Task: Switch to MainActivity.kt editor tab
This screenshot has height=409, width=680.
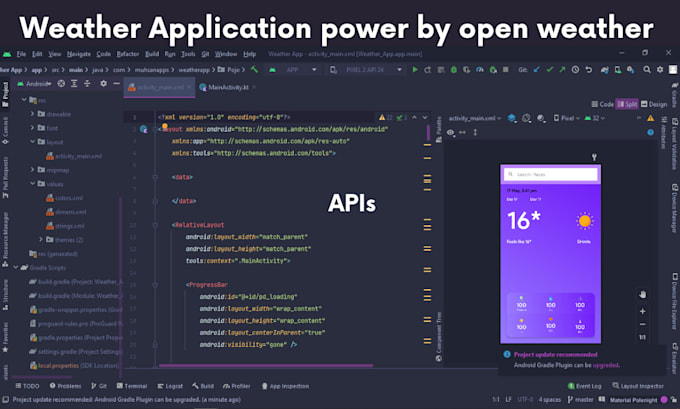Action: [x=226, y=87]
